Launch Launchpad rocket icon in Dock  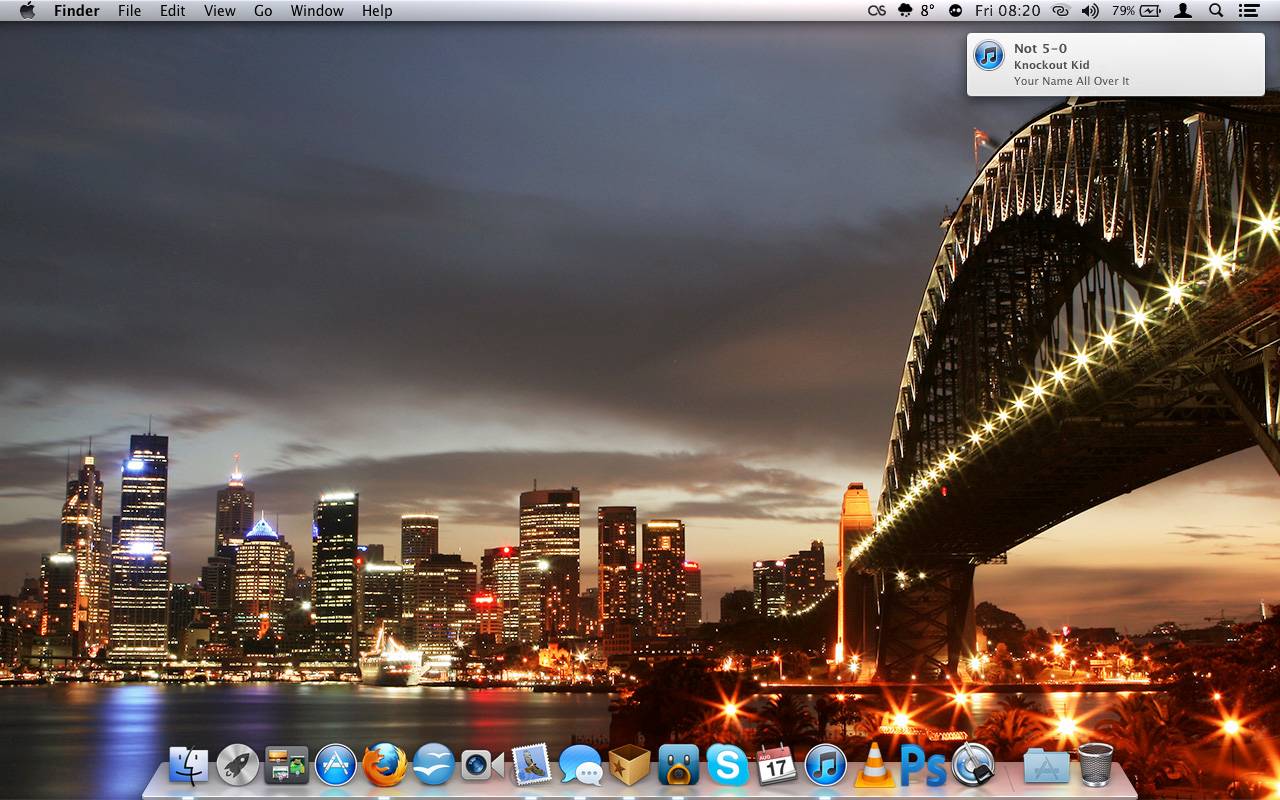pyautogui.click(x=238, y=766)
